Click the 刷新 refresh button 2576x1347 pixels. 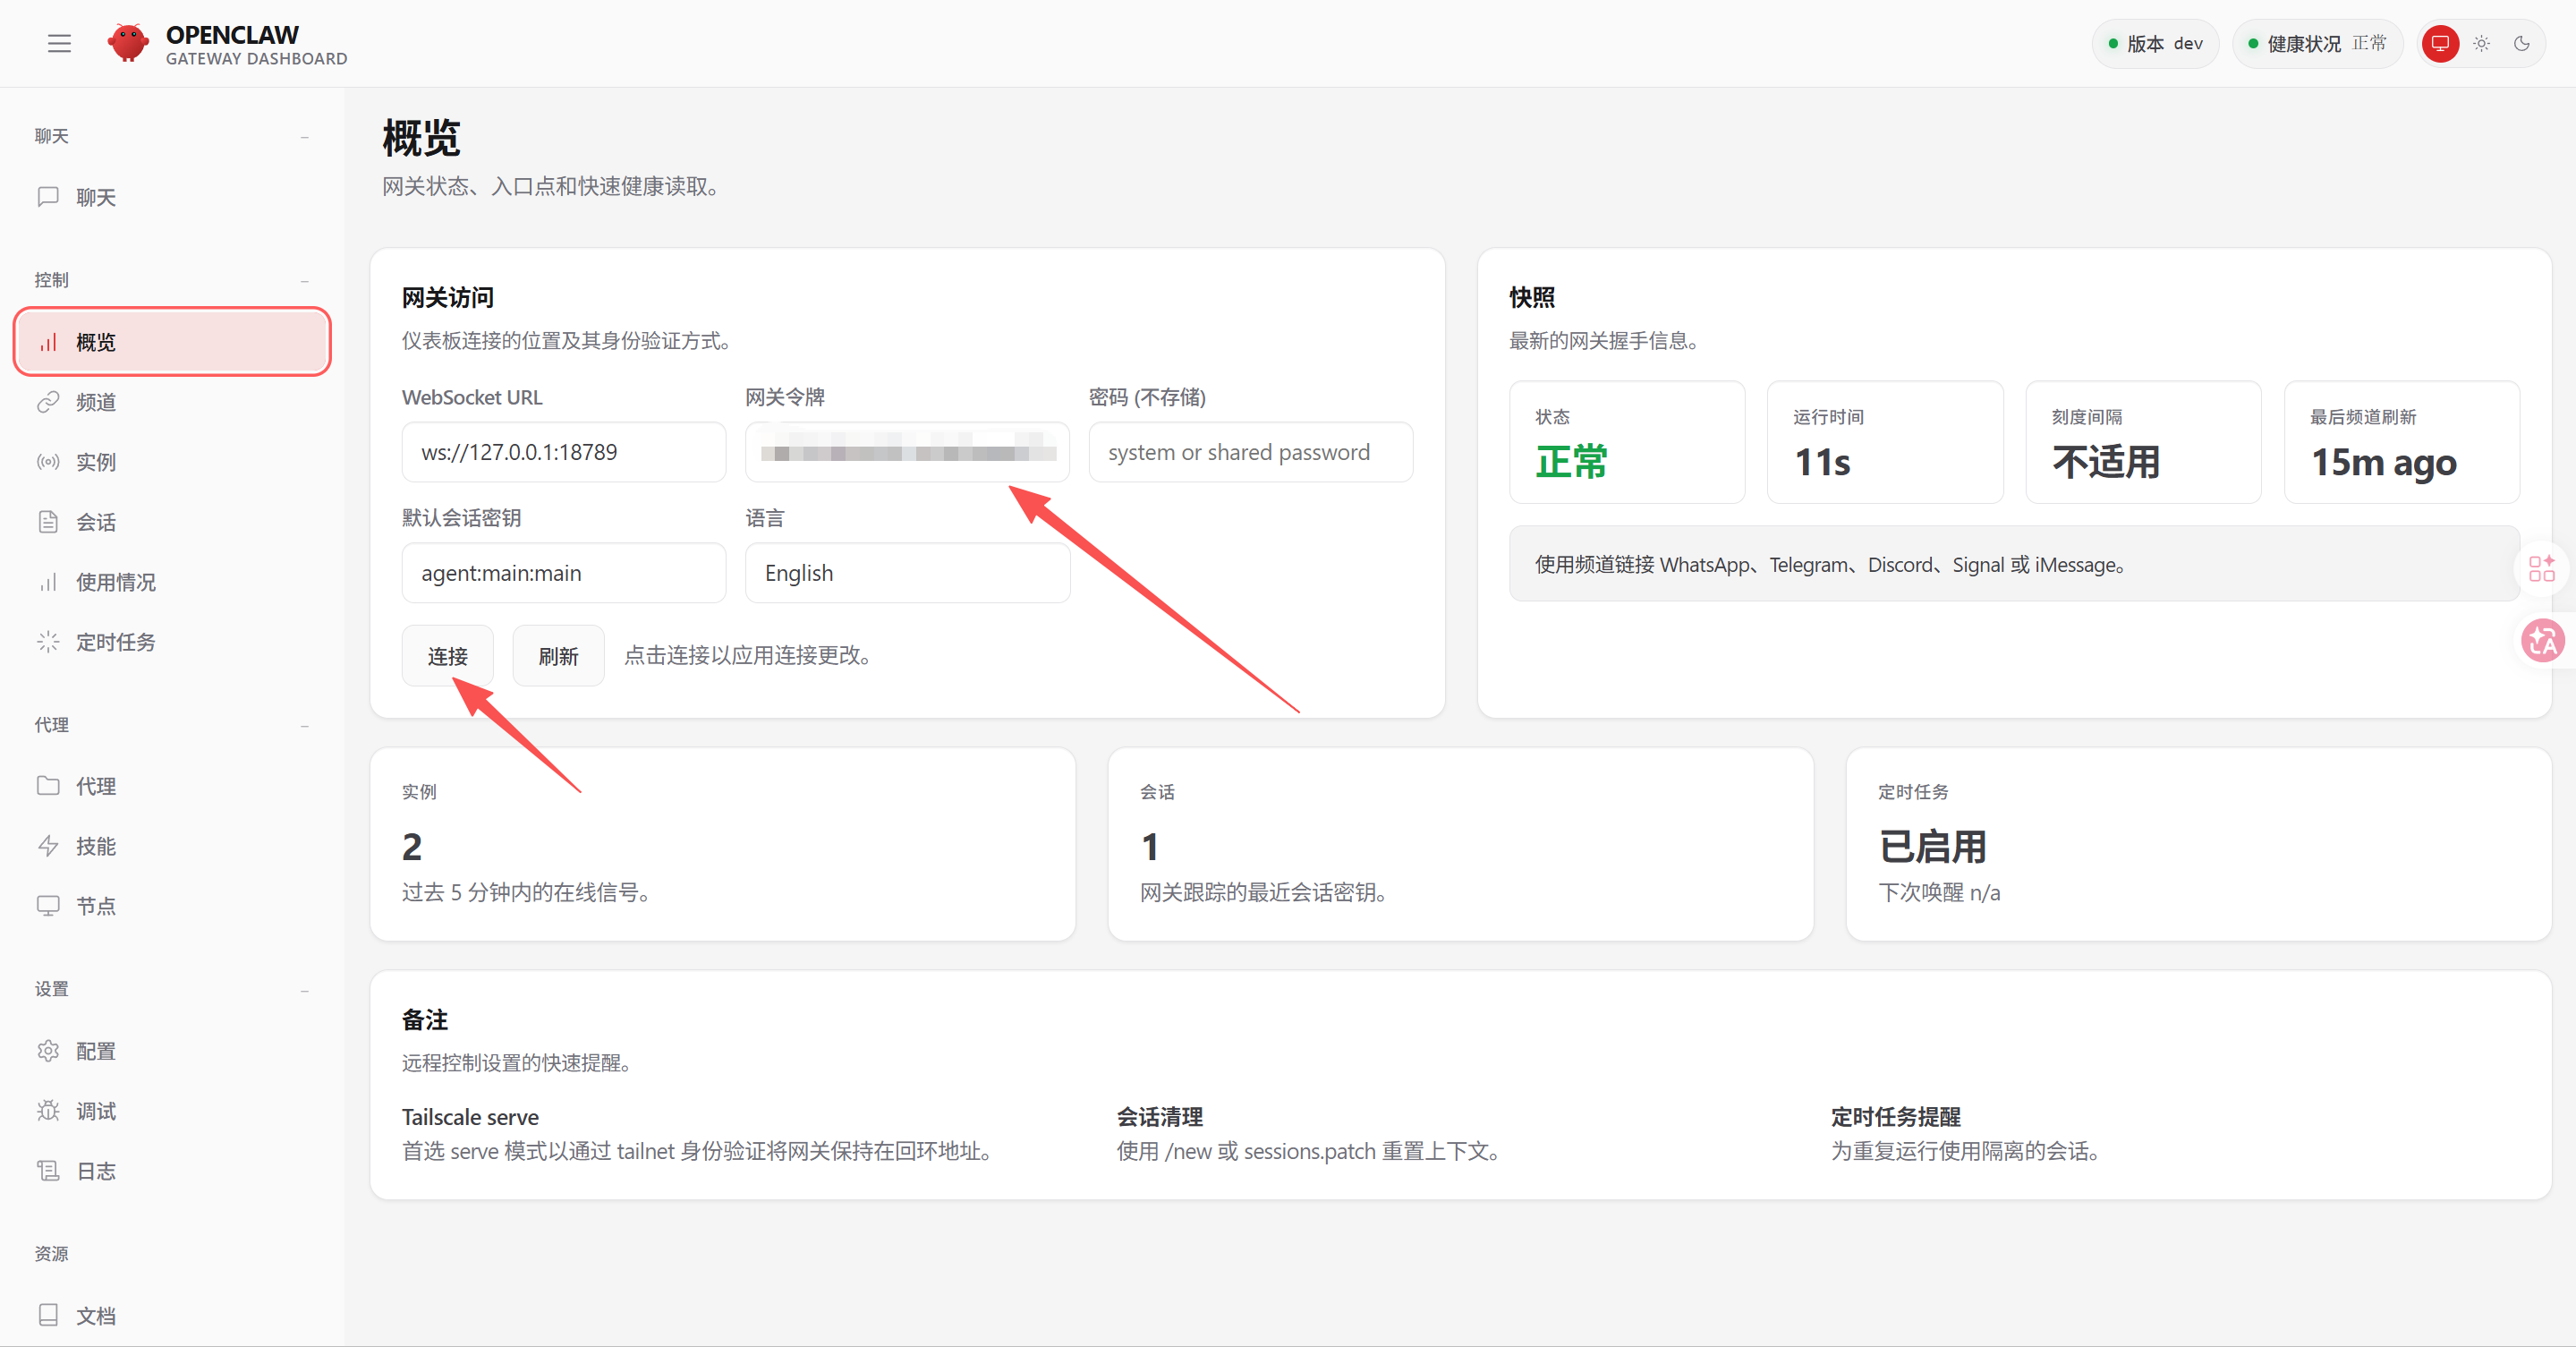[558, 656]
